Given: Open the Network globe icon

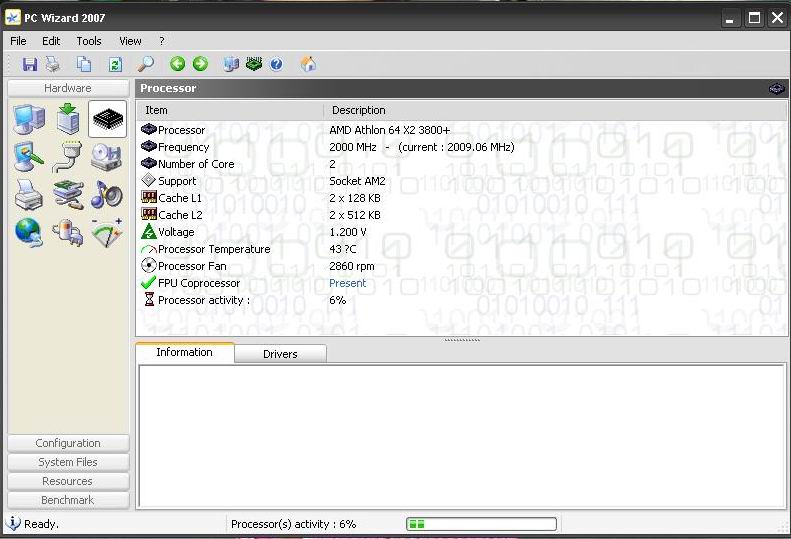Looking at the screenshot, I should point(29,233).
